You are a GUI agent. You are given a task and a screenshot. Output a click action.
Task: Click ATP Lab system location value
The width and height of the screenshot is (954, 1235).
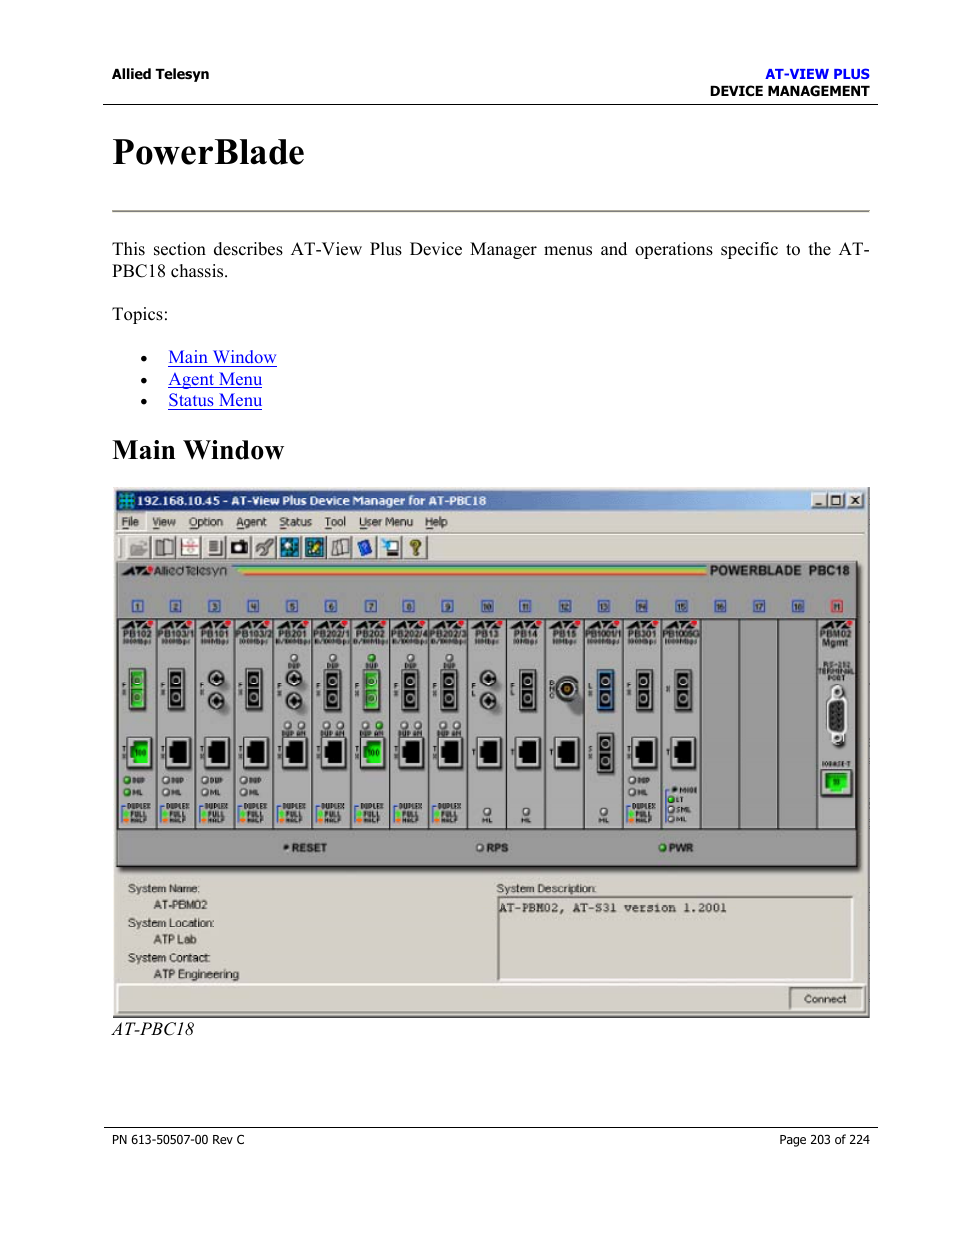click(x=175, y=940)
